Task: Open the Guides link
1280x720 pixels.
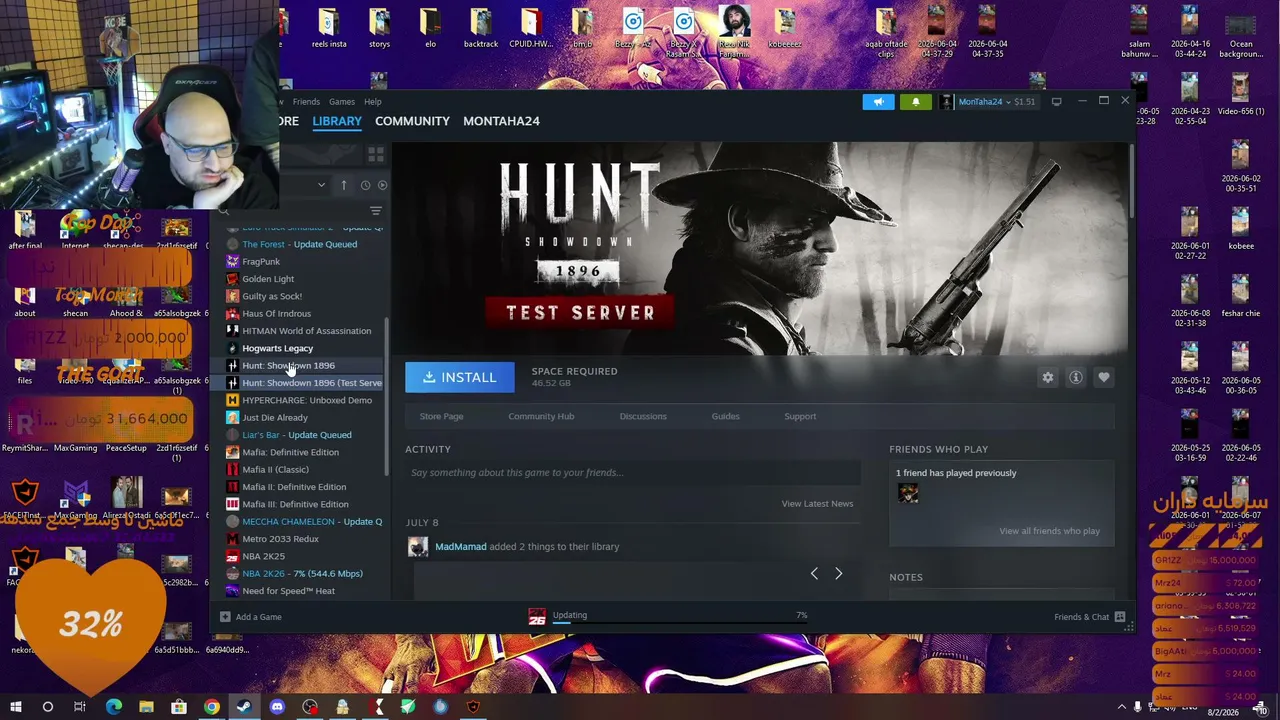Action: pos(725,416)
